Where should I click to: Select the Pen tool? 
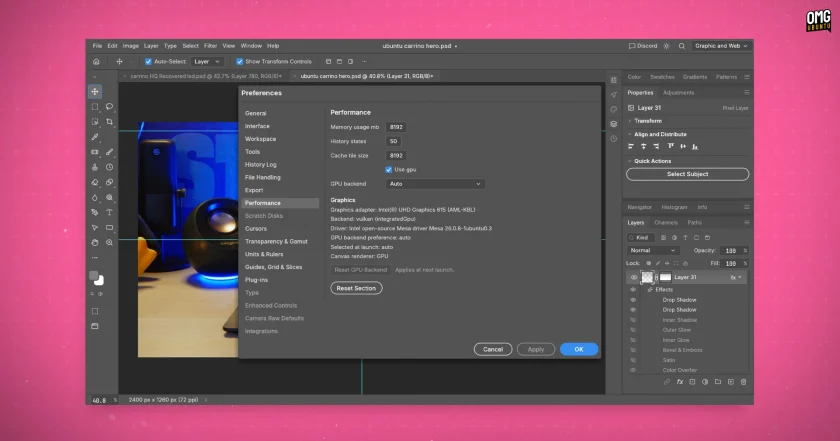click(95, 212)
